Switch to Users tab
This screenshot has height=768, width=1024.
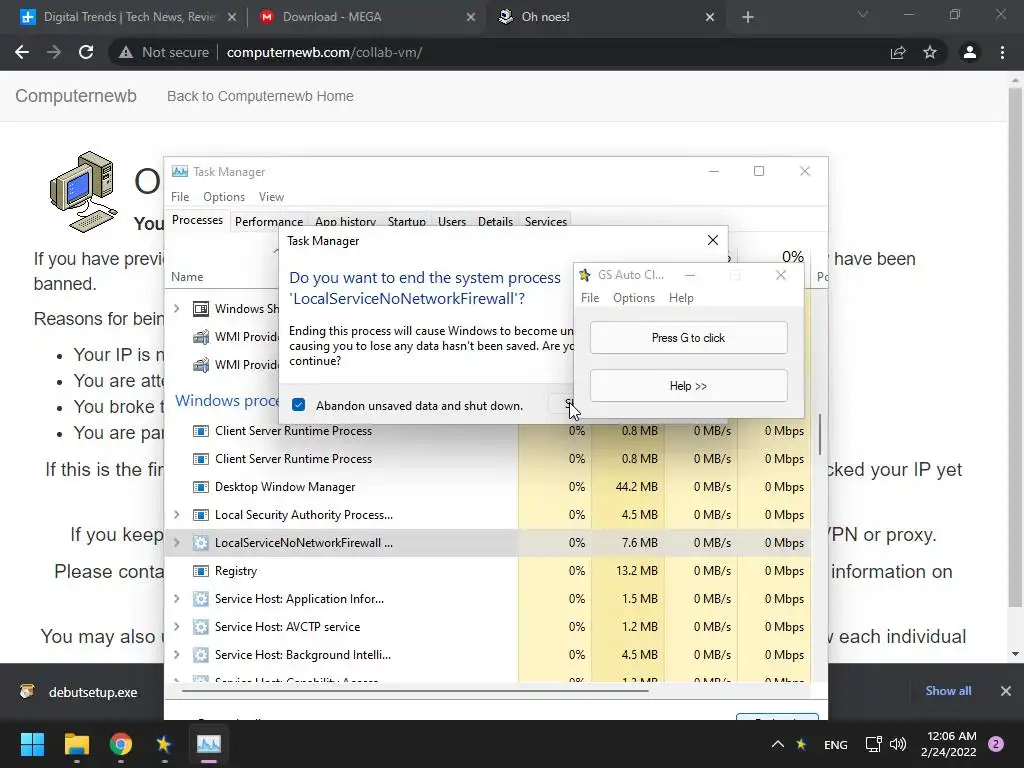pyautogui.click(x=452, y=221)
